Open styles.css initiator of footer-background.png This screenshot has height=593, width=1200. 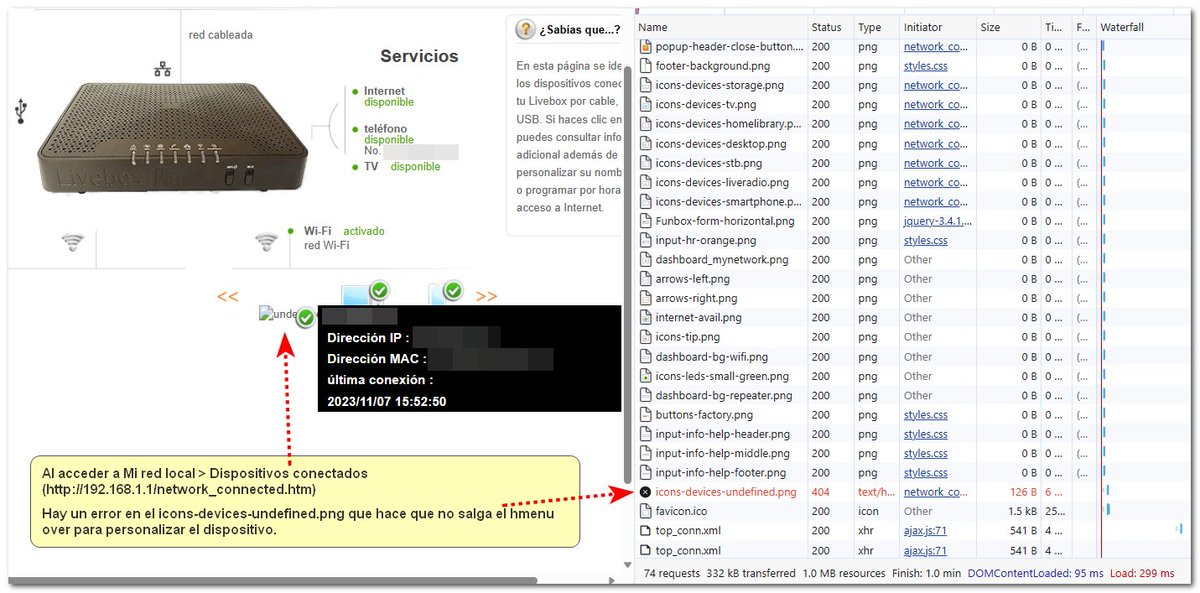pyautogui.click(x=926, y=66)
